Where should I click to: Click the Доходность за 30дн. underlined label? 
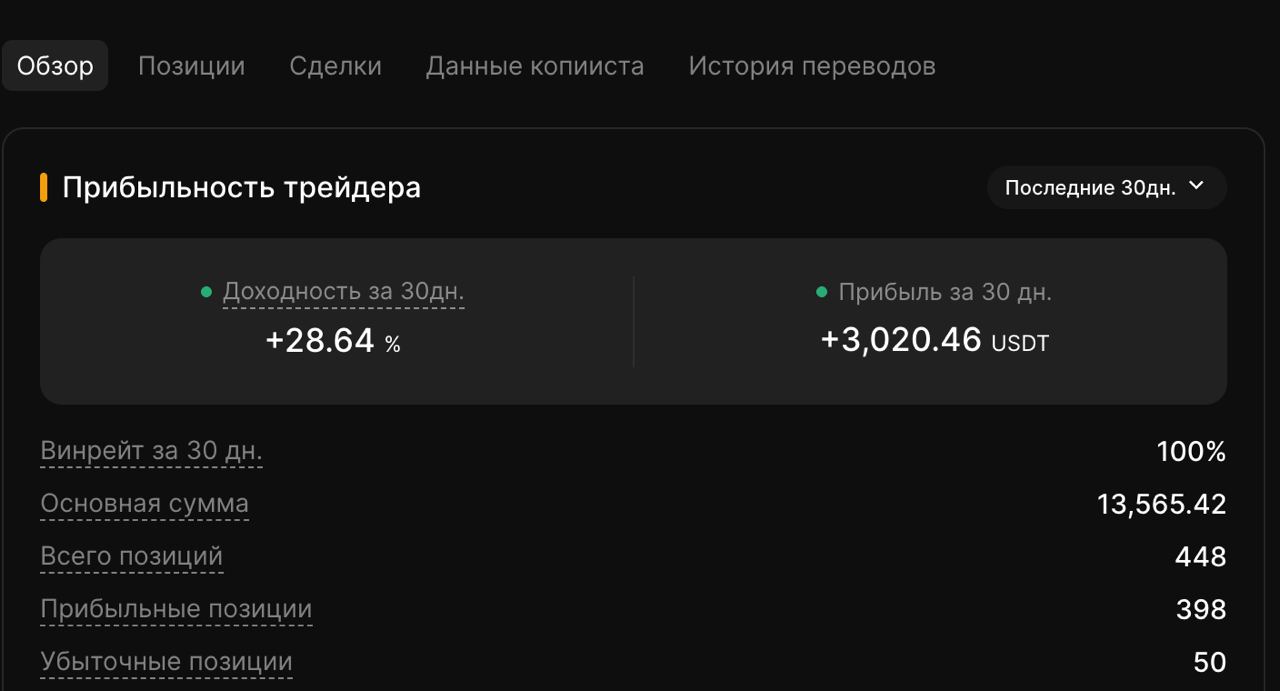343,292
